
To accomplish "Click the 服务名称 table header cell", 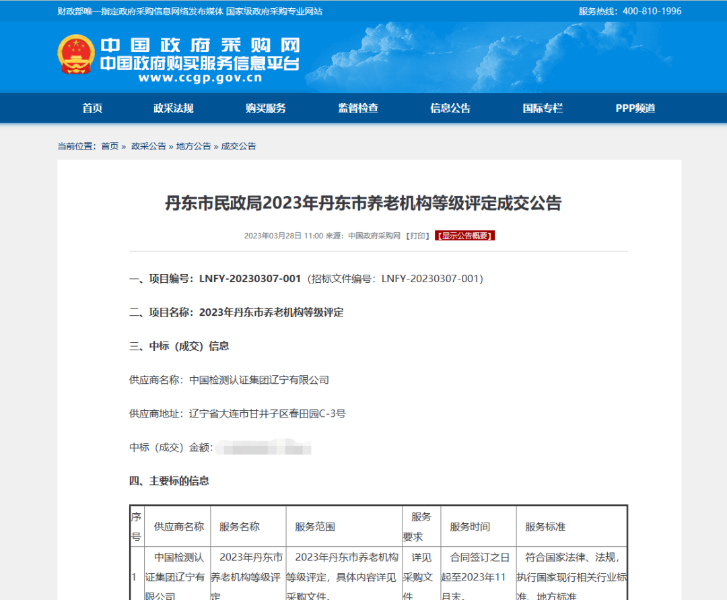I will click(x=249, y=527).
